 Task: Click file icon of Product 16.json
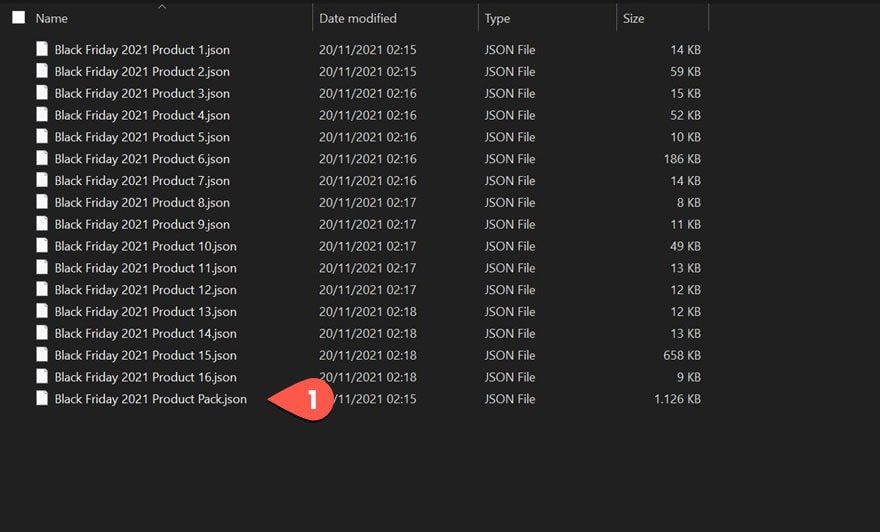(x=42, y=377)
